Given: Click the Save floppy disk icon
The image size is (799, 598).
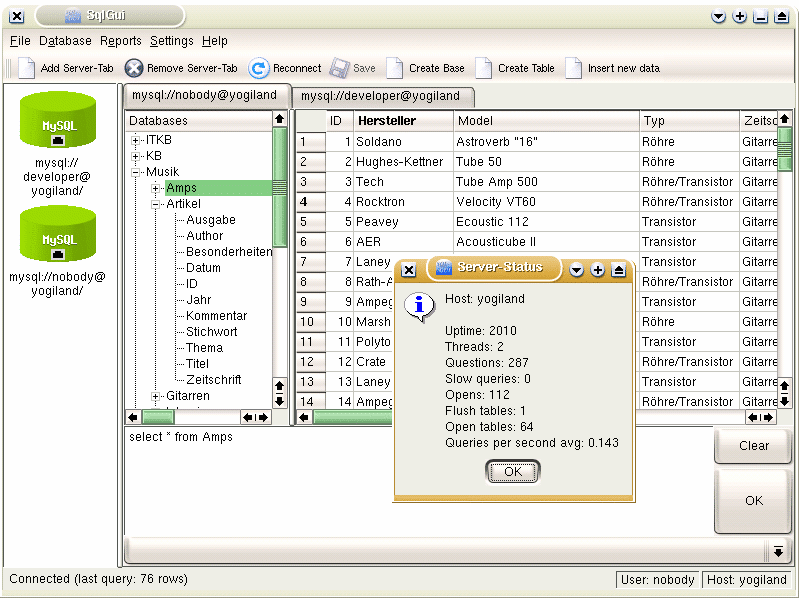Looking at the screenshot, I should [339, 68].
